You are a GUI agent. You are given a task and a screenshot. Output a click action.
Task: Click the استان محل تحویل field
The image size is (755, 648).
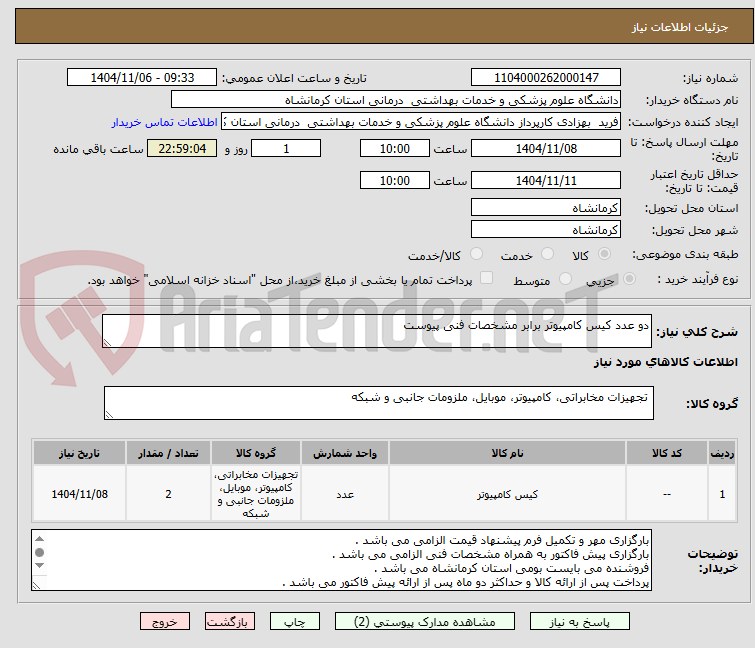546,207
